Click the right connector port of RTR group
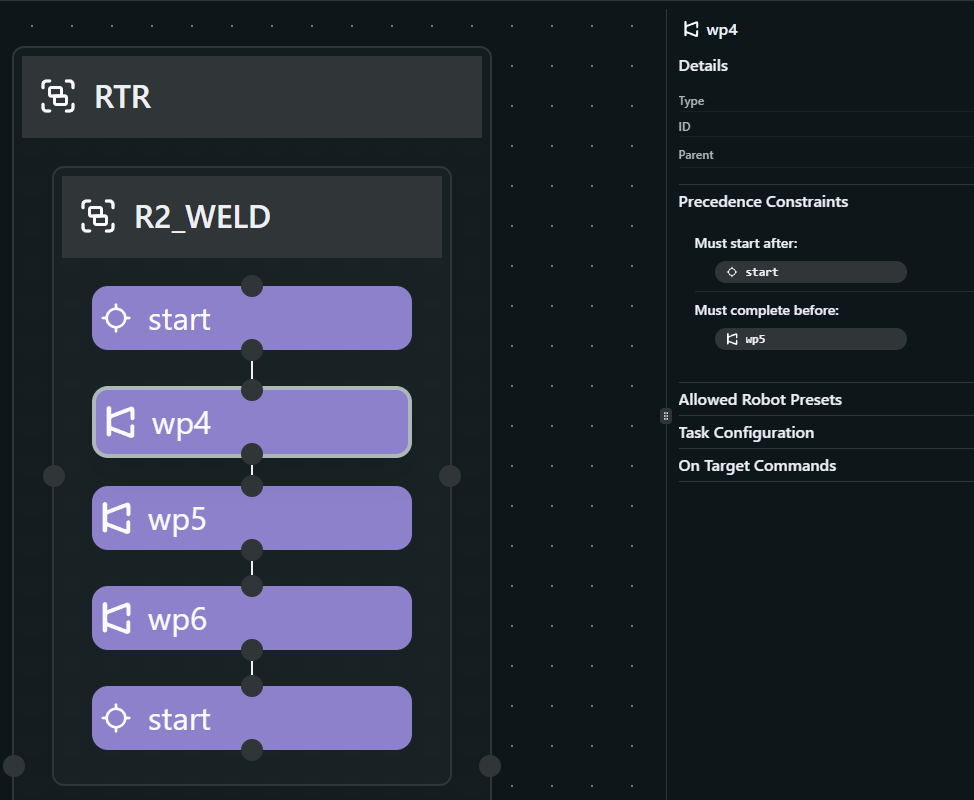 [489, 766]
